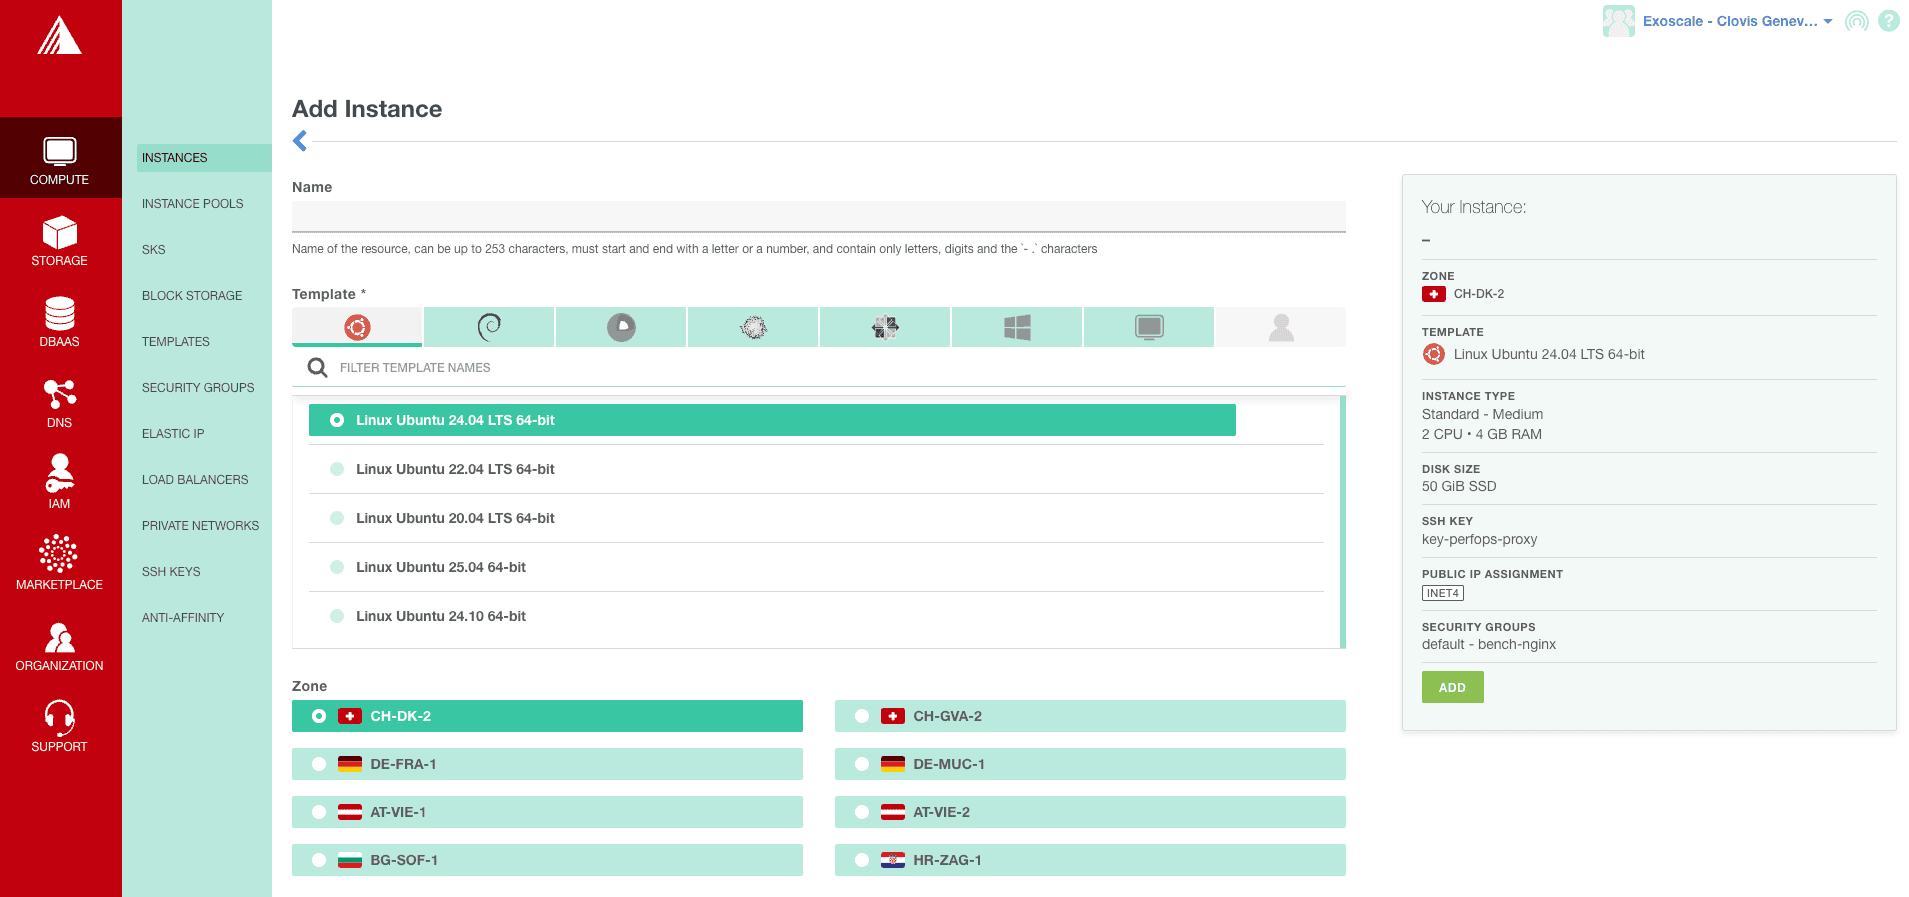Open the Organization section
This screenshot has width=1909, height=897.
[x=60, y=646]
